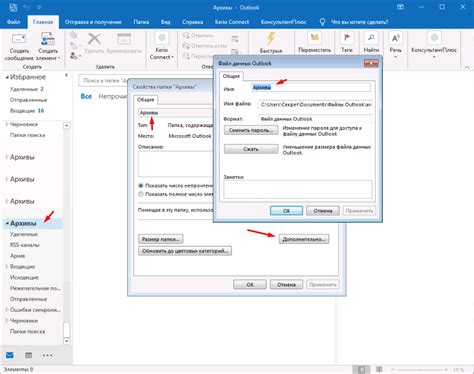Select RSS-каналы folder
Image resolution: width=474 pixels, height=374 pixels.
pyautogui.click(x=25, y=245)
